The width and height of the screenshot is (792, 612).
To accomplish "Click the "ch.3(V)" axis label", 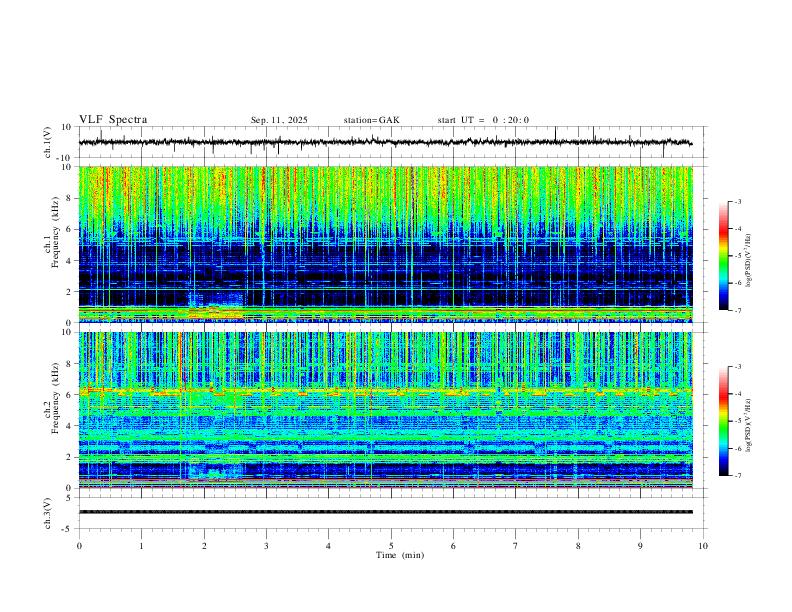I will 48,513.
